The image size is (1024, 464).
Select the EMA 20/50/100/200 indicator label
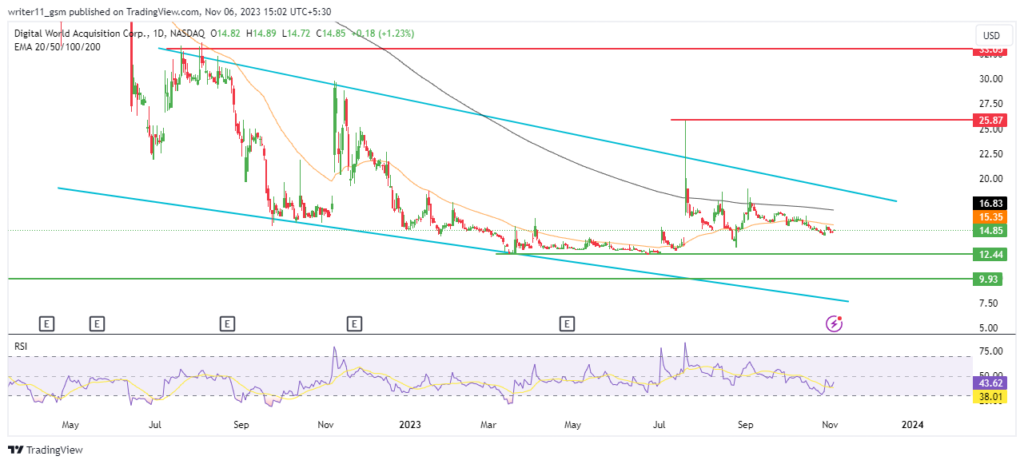(x=55, y=46)
